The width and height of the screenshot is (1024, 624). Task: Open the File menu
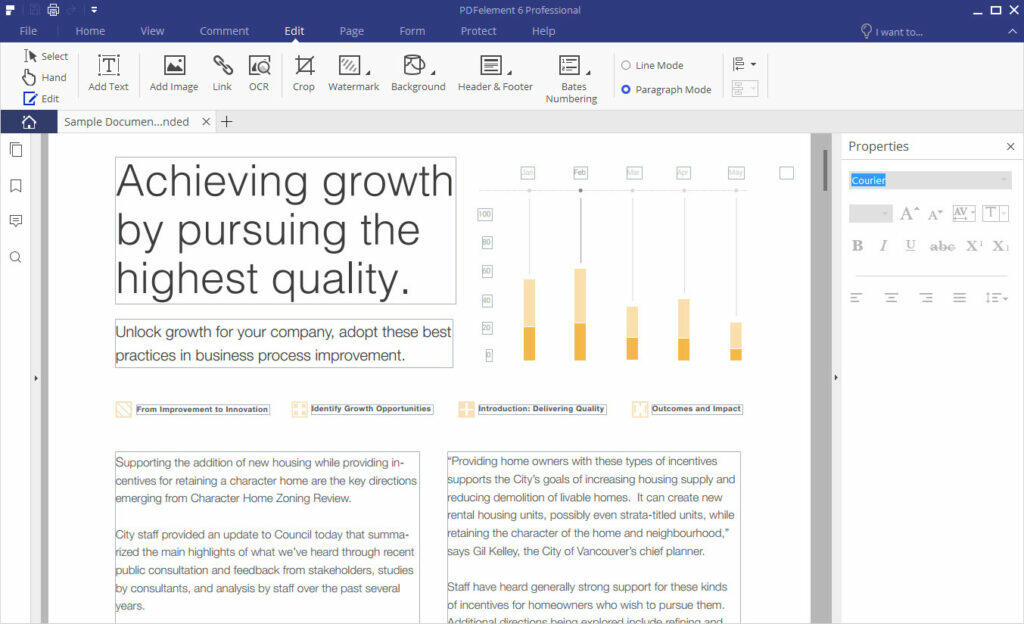[x=28, y=31]
